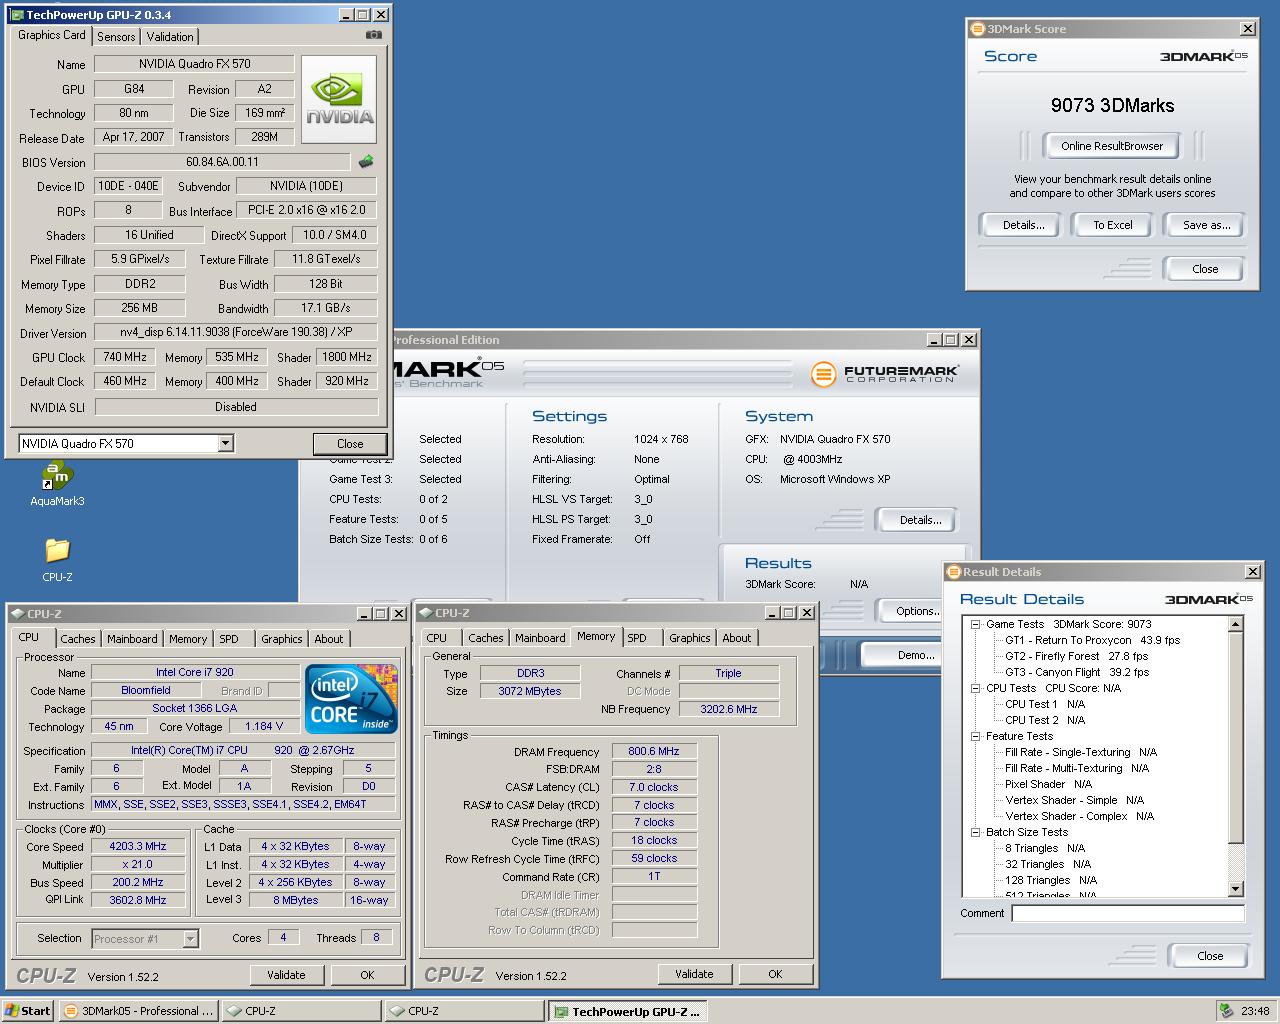This screenshot has height=1024, width=1280.
Task: Click the GPU-Z Close button
Action: click(350, 444)
